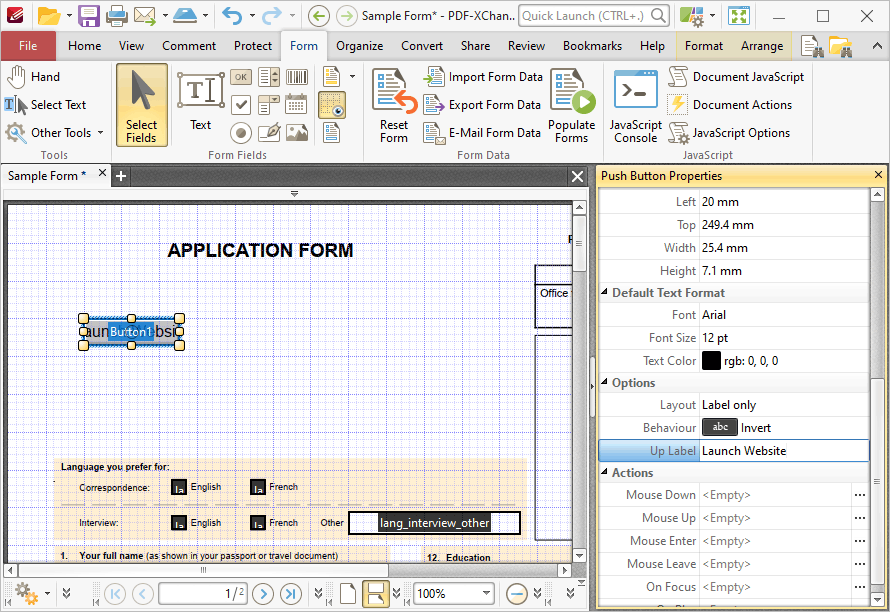890x612 pixels.
Task: Select the Digital Signature field tool
Action: 269,133
